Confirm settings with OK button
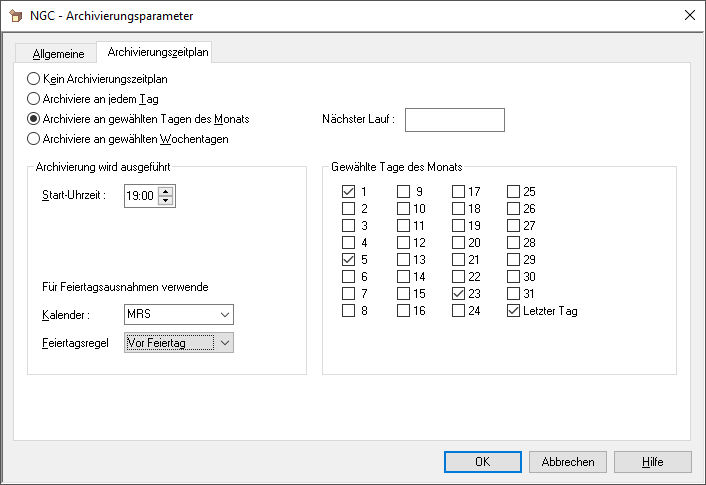Viewport: 706px width, 485px height. [x=482, y=462]
